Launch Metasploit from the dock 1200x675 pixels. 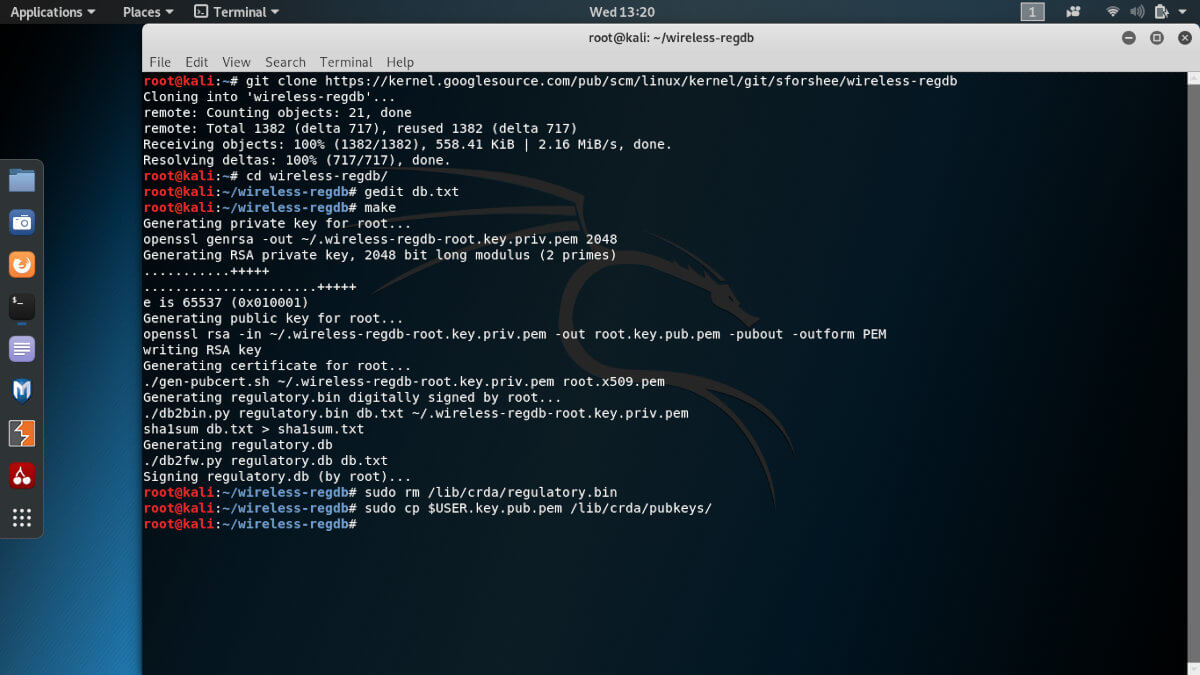(22, 391)
